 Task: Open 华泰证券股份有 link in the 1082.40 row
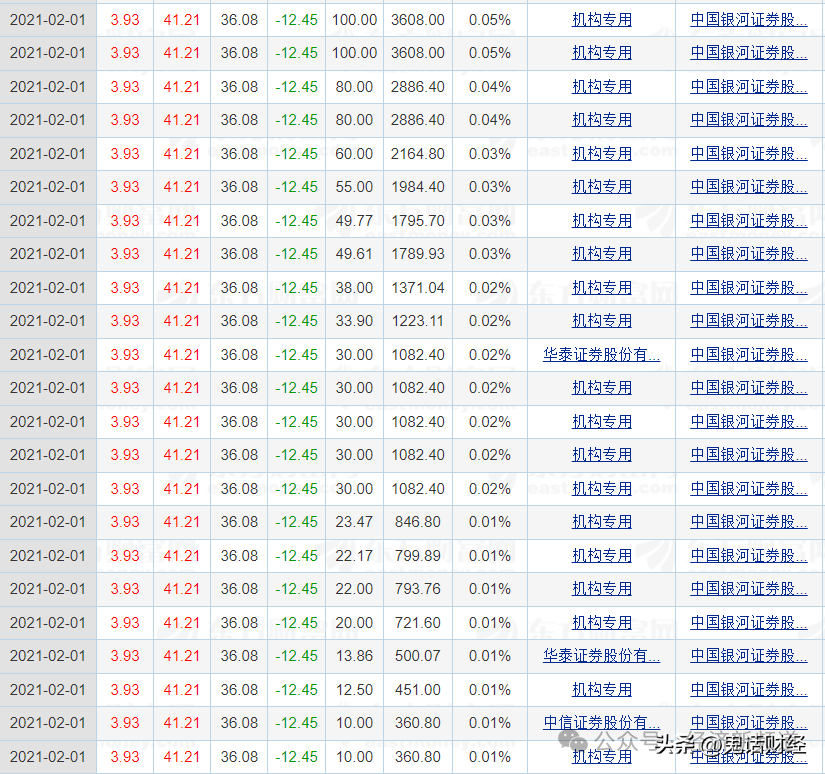point(601,355)
